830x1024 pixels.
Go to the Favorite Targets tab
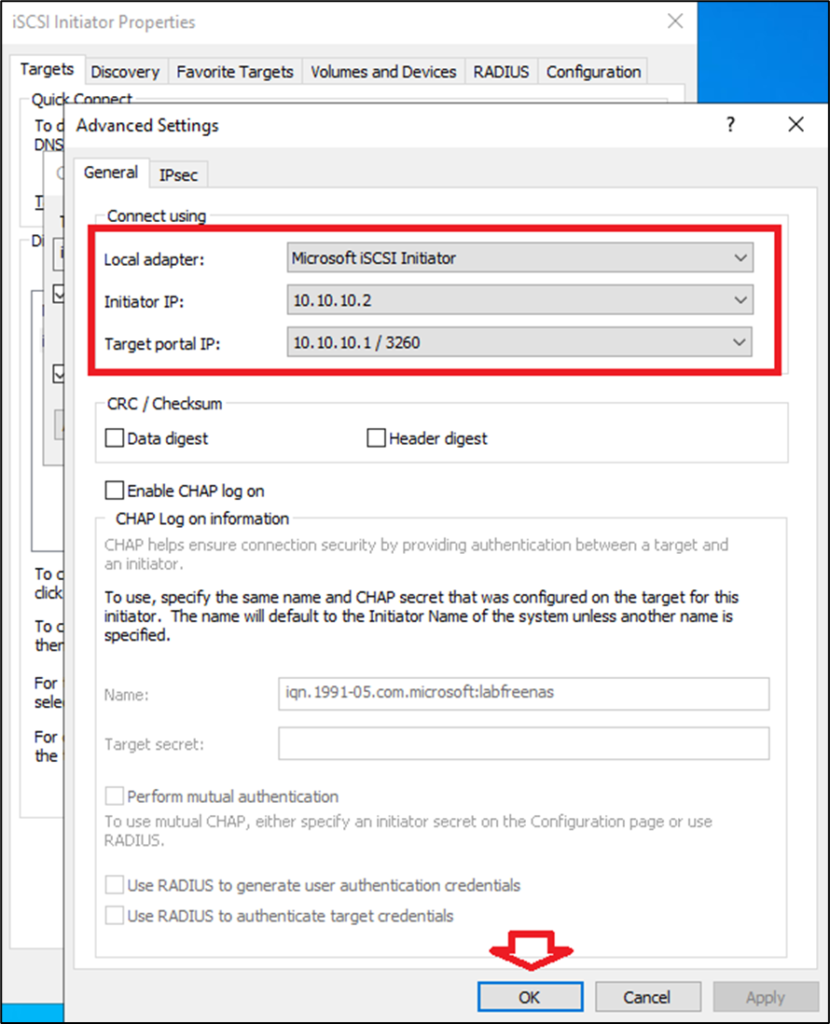click(x=235, y=72)
